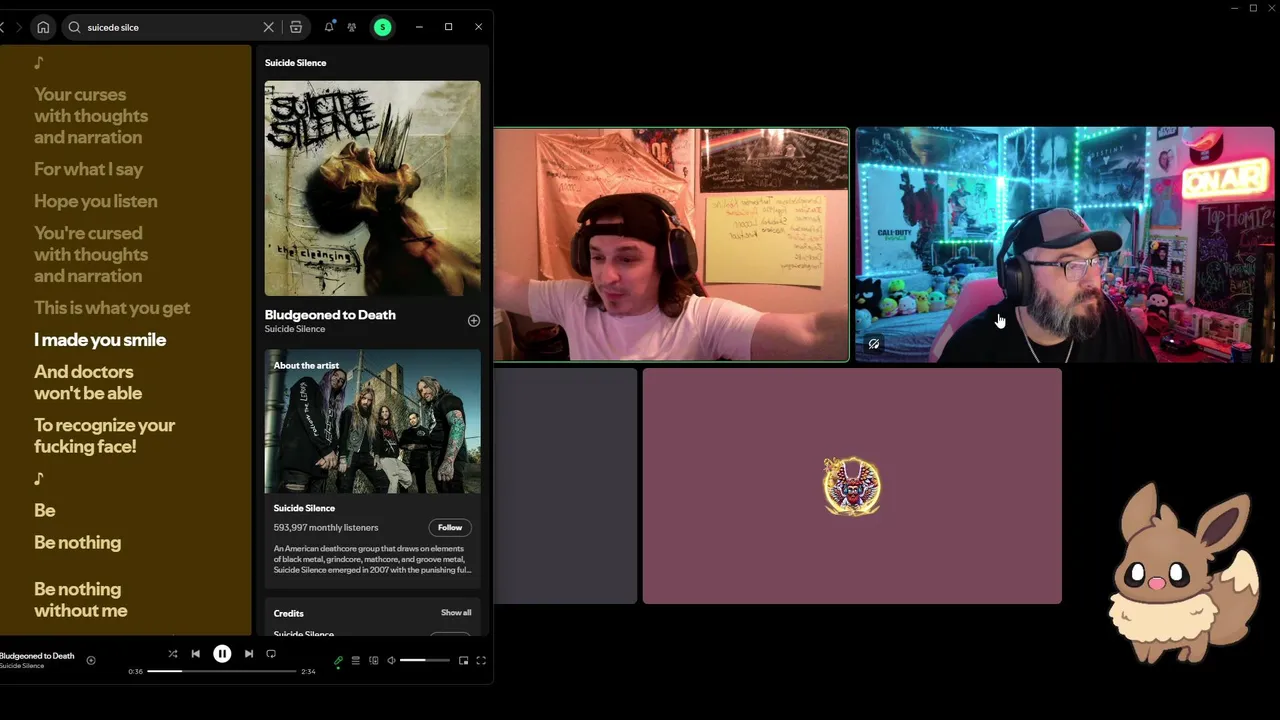Adjust the volume slider
The image size is (1280, 720).
click(x=425, y=661)
